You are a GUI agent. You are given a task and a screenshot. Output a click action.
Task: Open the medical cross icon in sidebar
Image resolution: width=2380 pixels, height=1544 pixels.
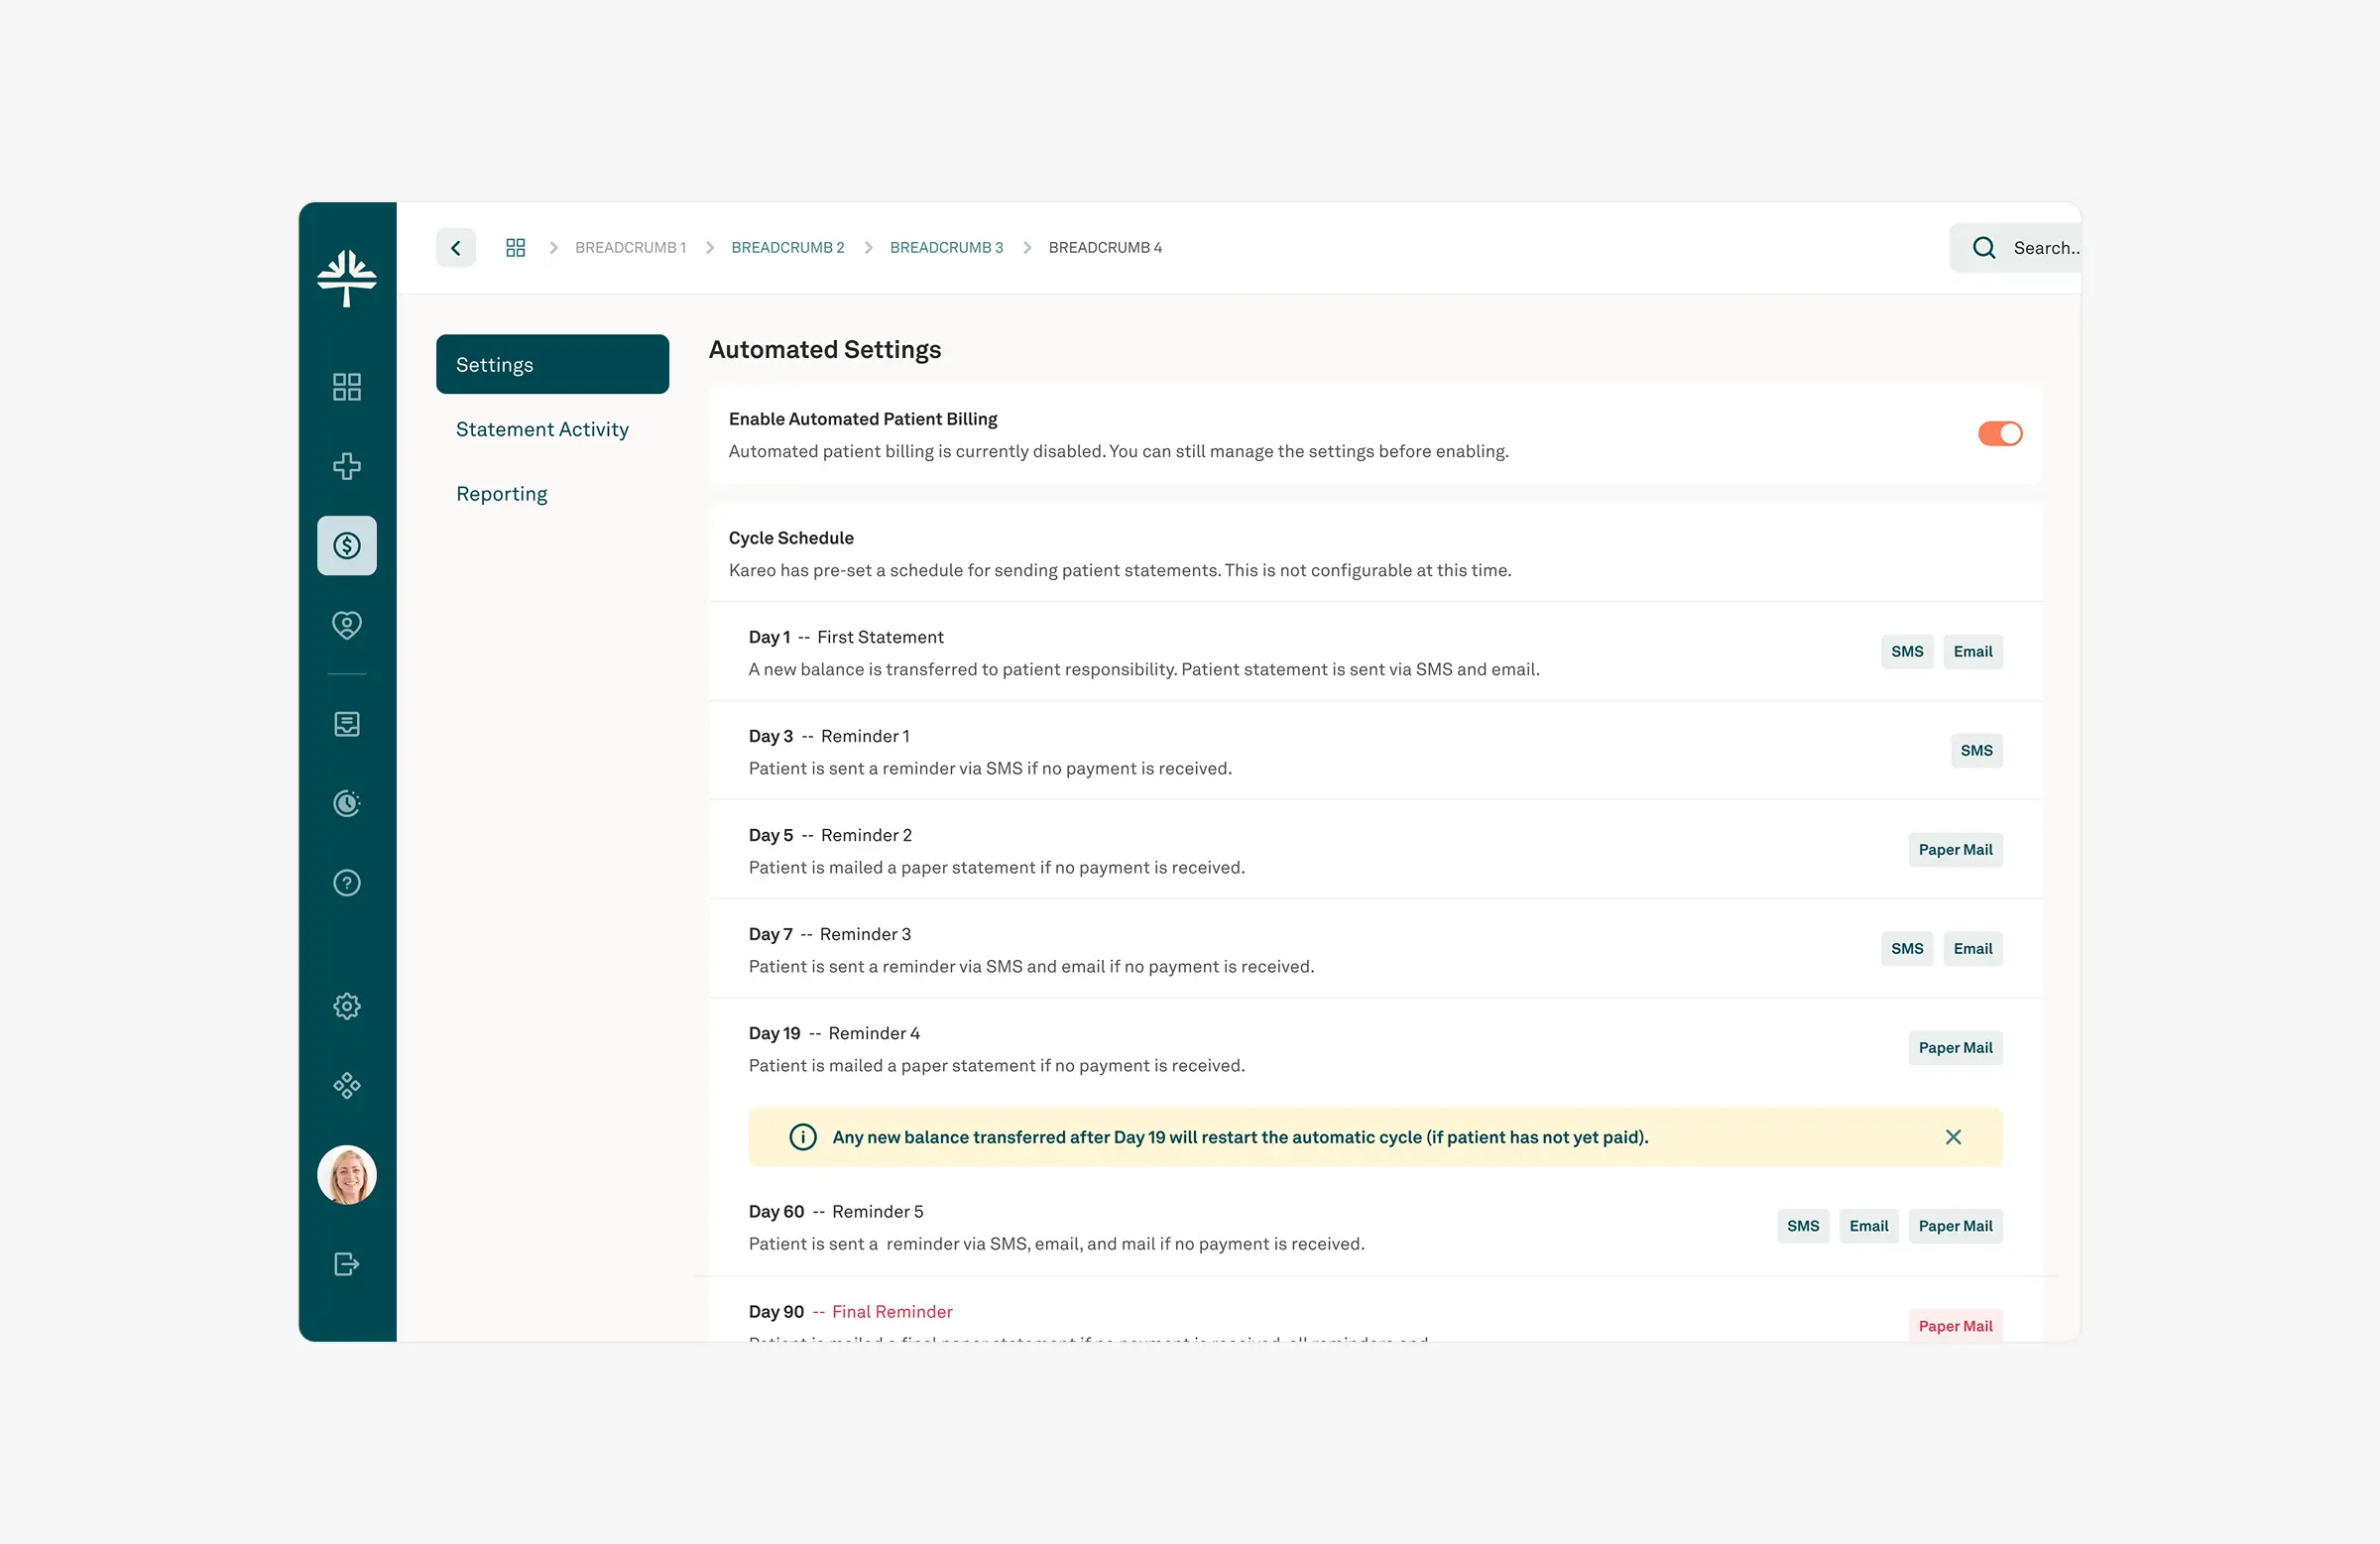click(x=347, y=466)
